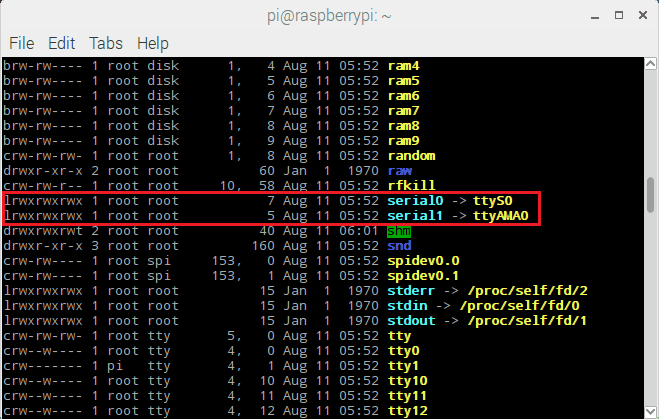Click the vertical scrollbar thumb
Screen dimensions: 659x419
click(651, 195)
